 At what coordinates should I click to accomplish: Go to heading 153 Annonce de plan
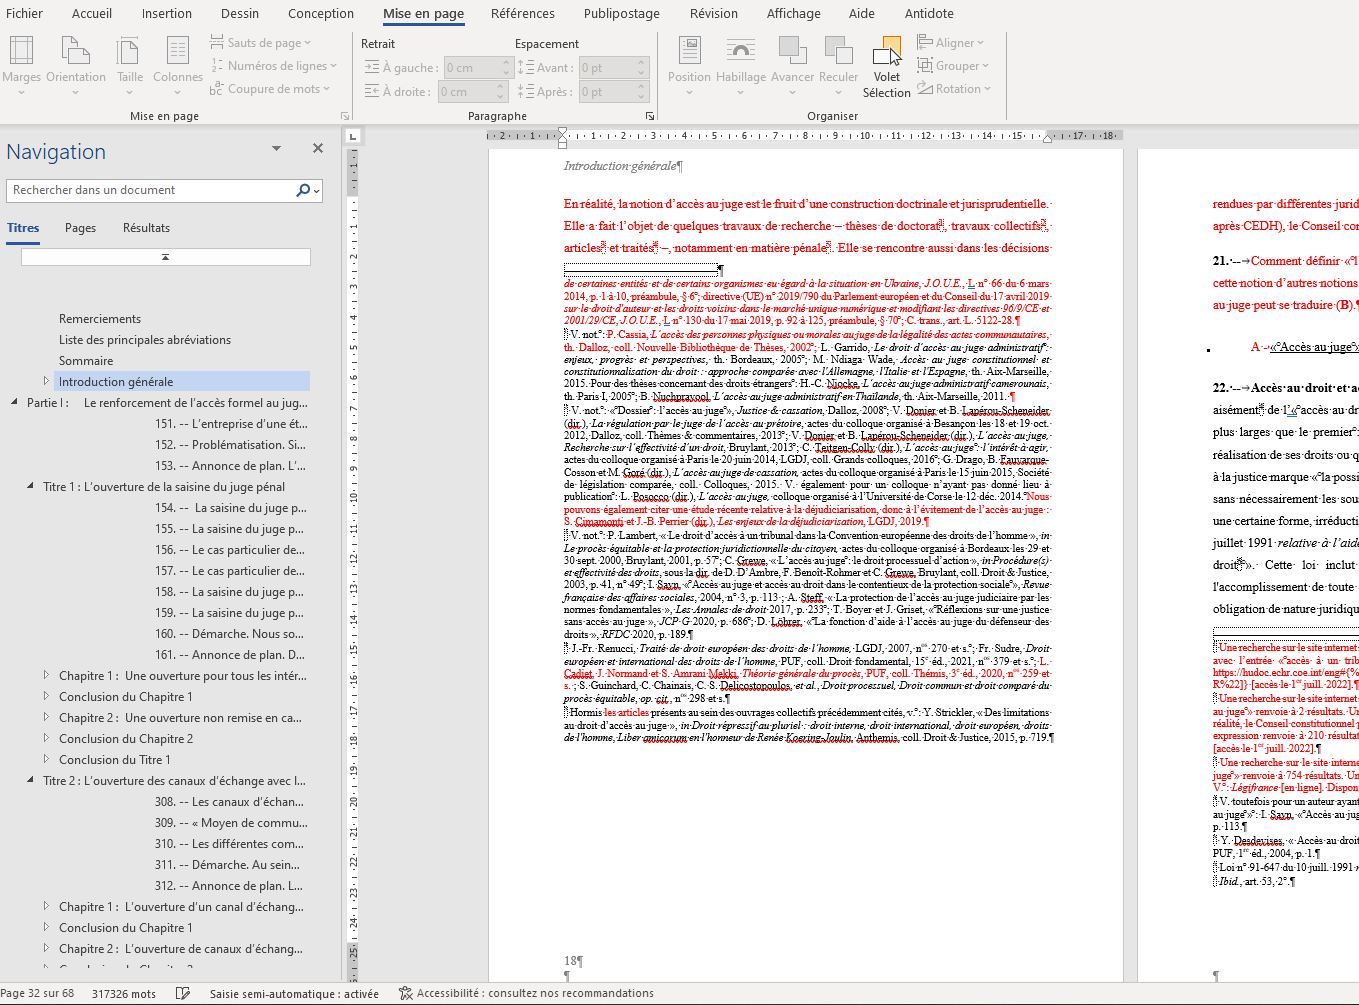point(230,466)
